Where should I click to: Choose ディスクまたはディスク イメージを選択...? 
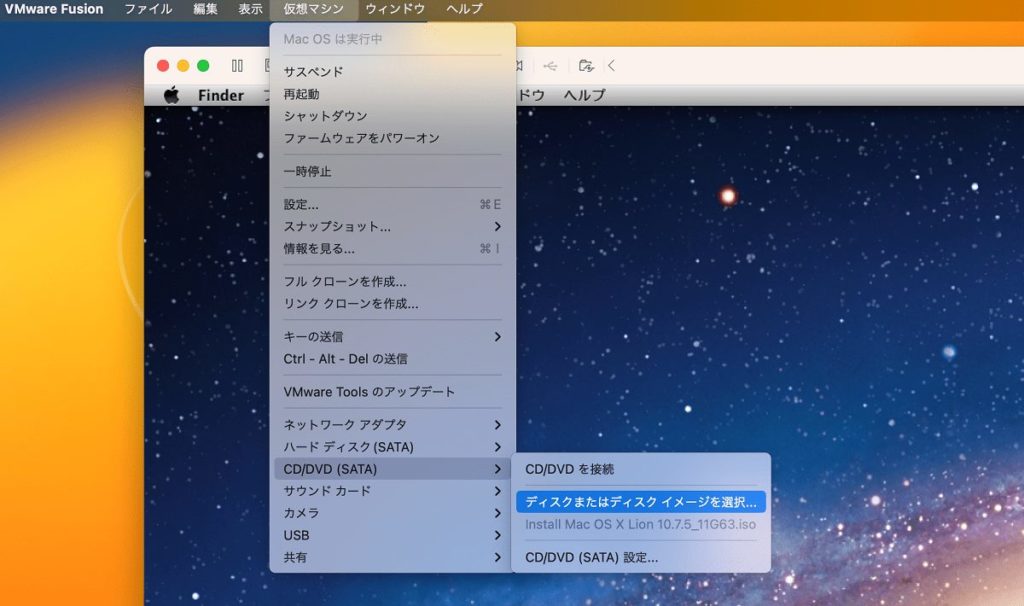click(641, 502)
